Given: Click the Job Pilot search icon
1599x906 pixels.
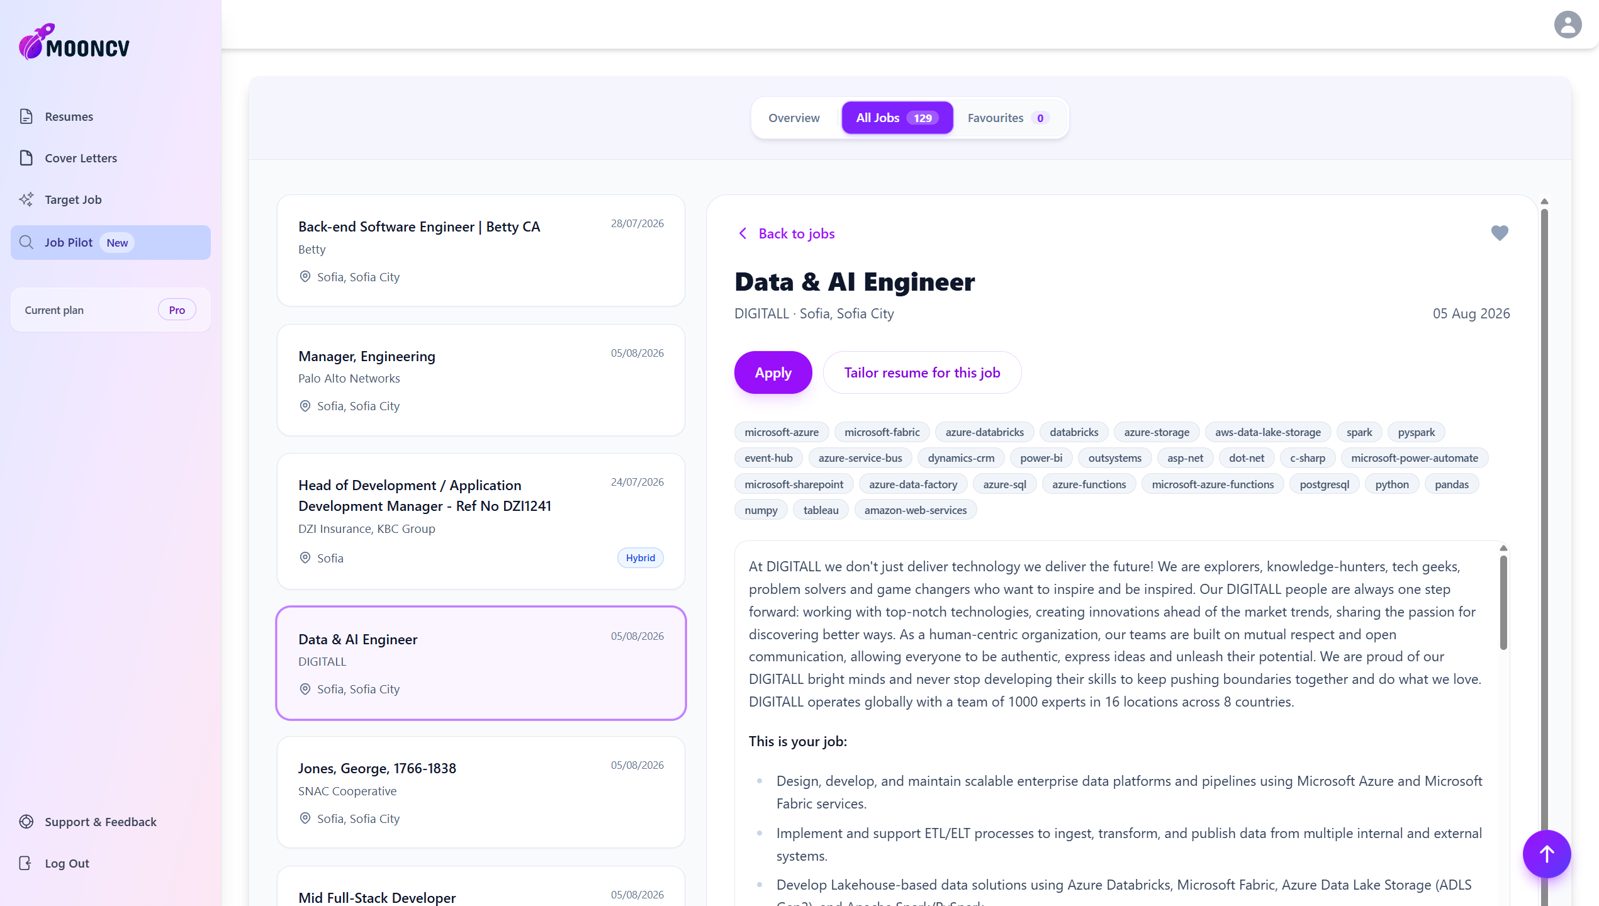Looking at the screenshot, I should [26, 242].
